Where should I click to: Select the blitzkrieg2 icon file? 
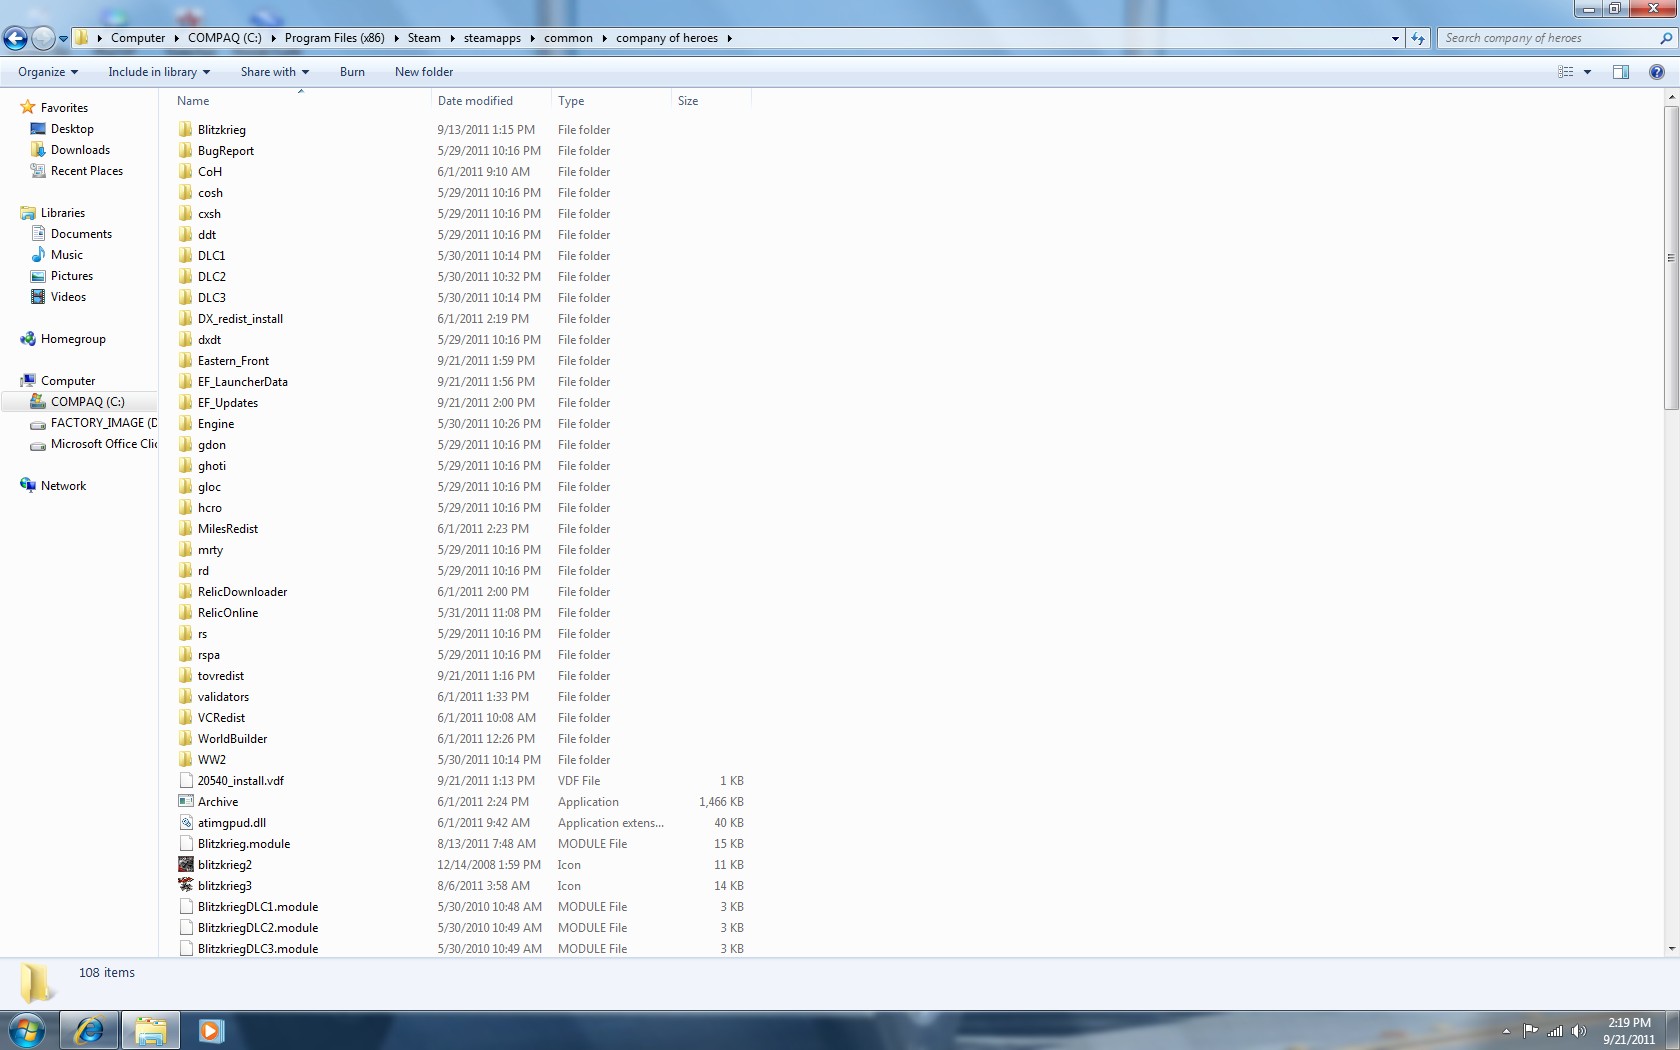pos(186,864)
